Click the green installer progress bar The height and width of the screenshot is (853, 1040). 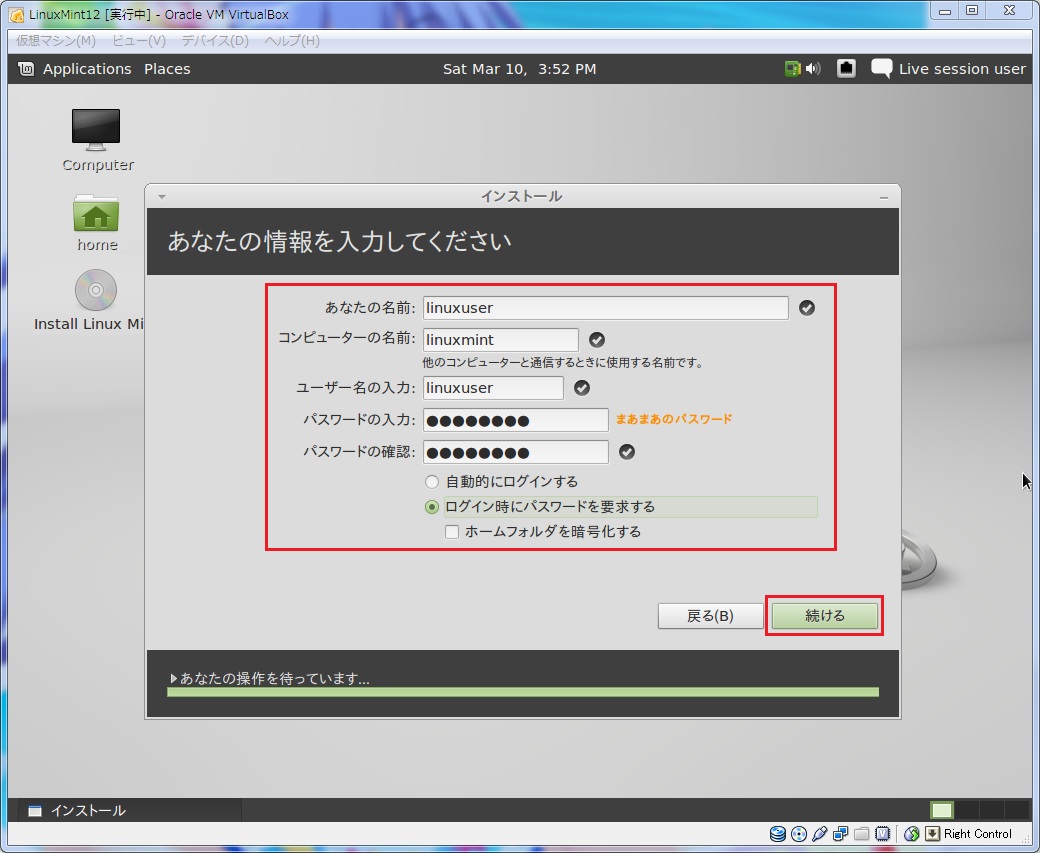click(x=523, y=692)
